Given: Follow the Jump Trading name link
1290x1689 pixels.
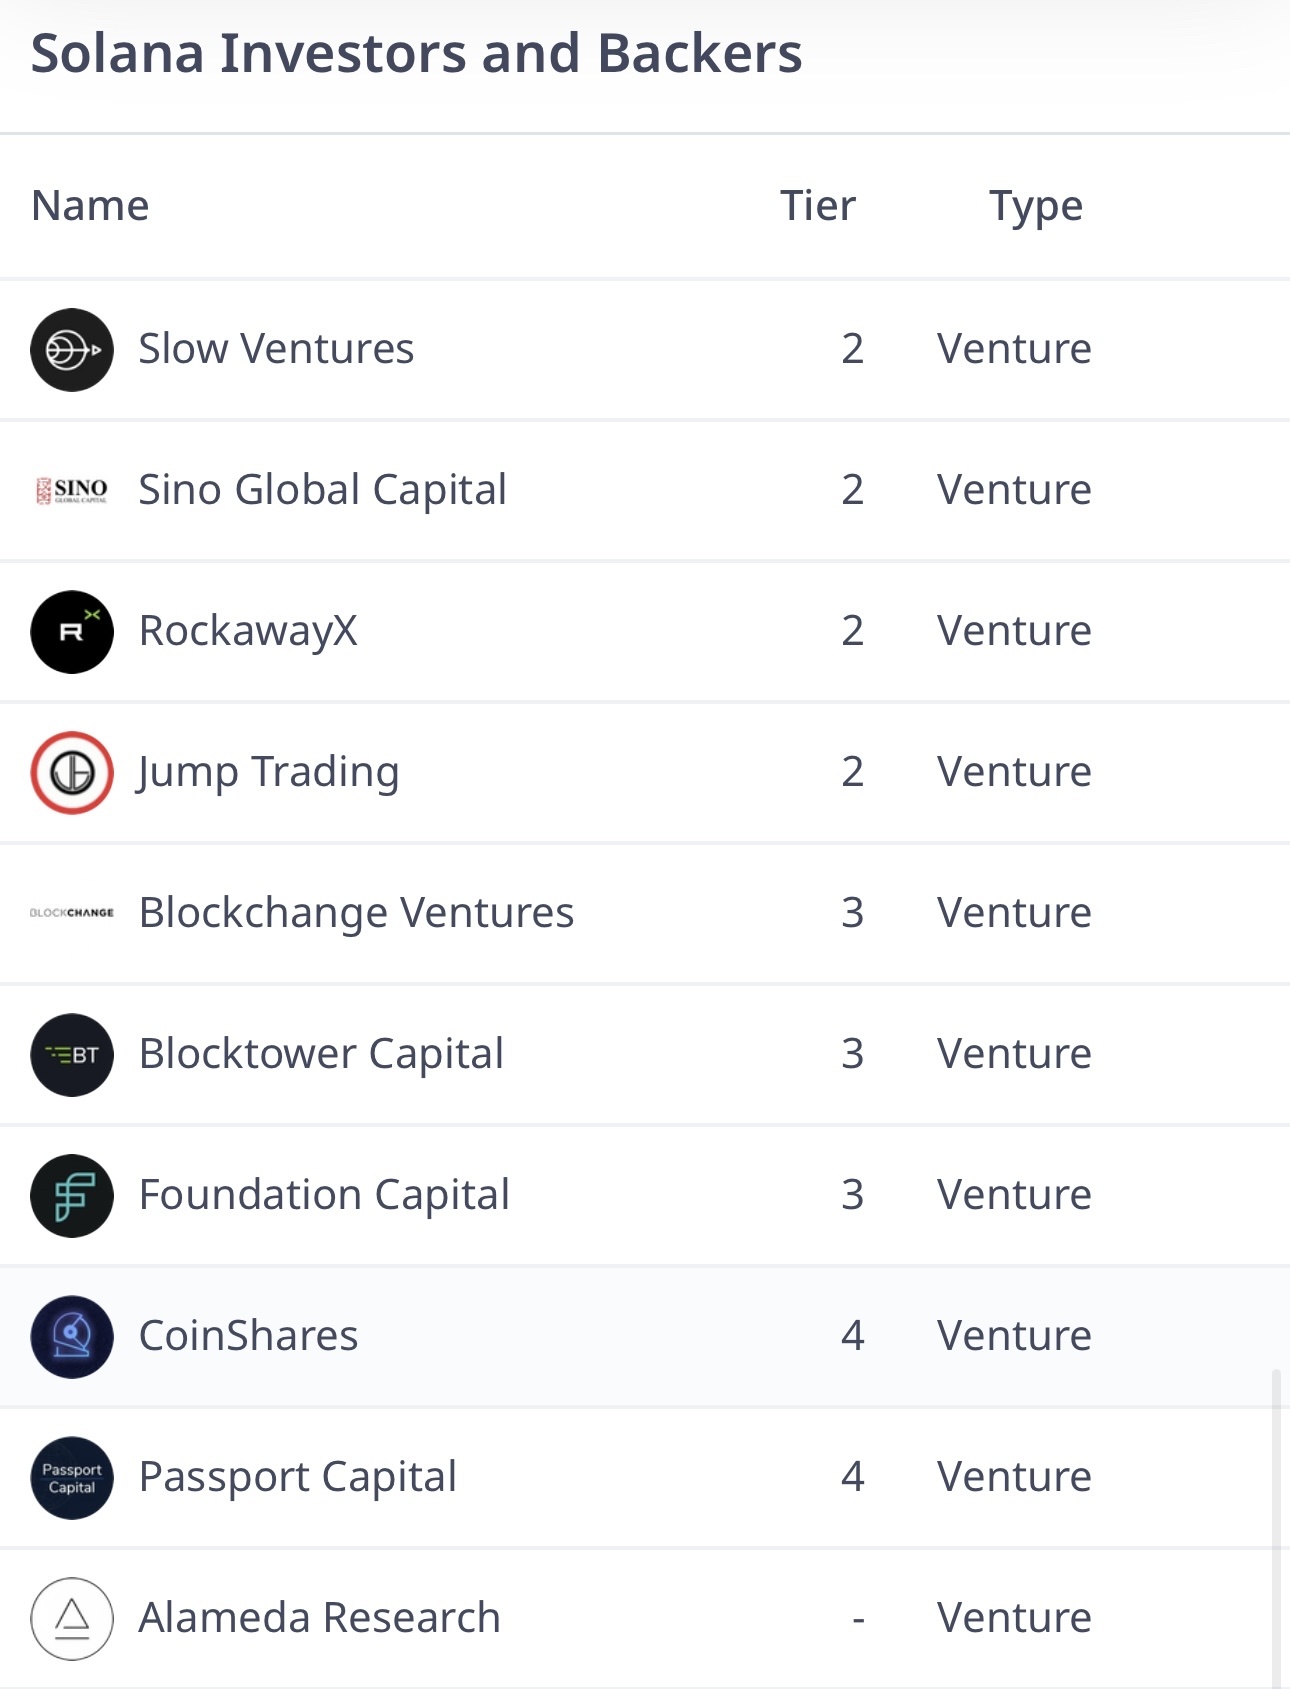Looking at the screenshot, I should 269,773.
